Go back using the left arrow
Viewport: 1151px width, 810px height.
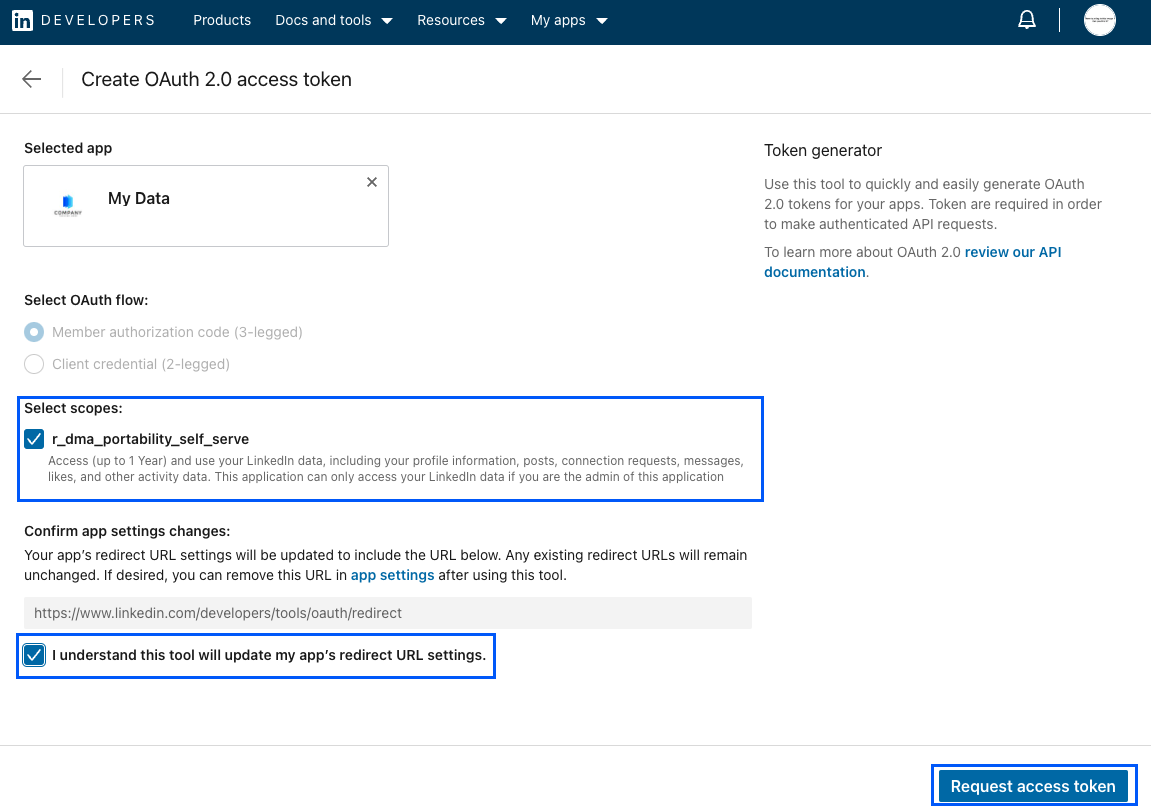click(x=32, y=79)
